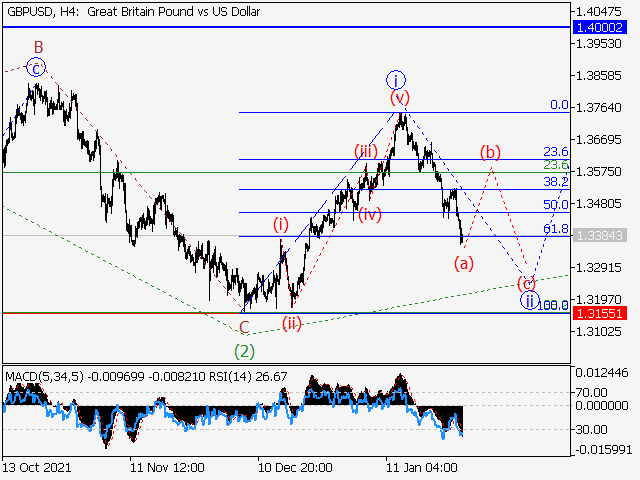Screen dimensions: 640x480
Task: Click the red B wave label
Action: [x=38, y=47]
